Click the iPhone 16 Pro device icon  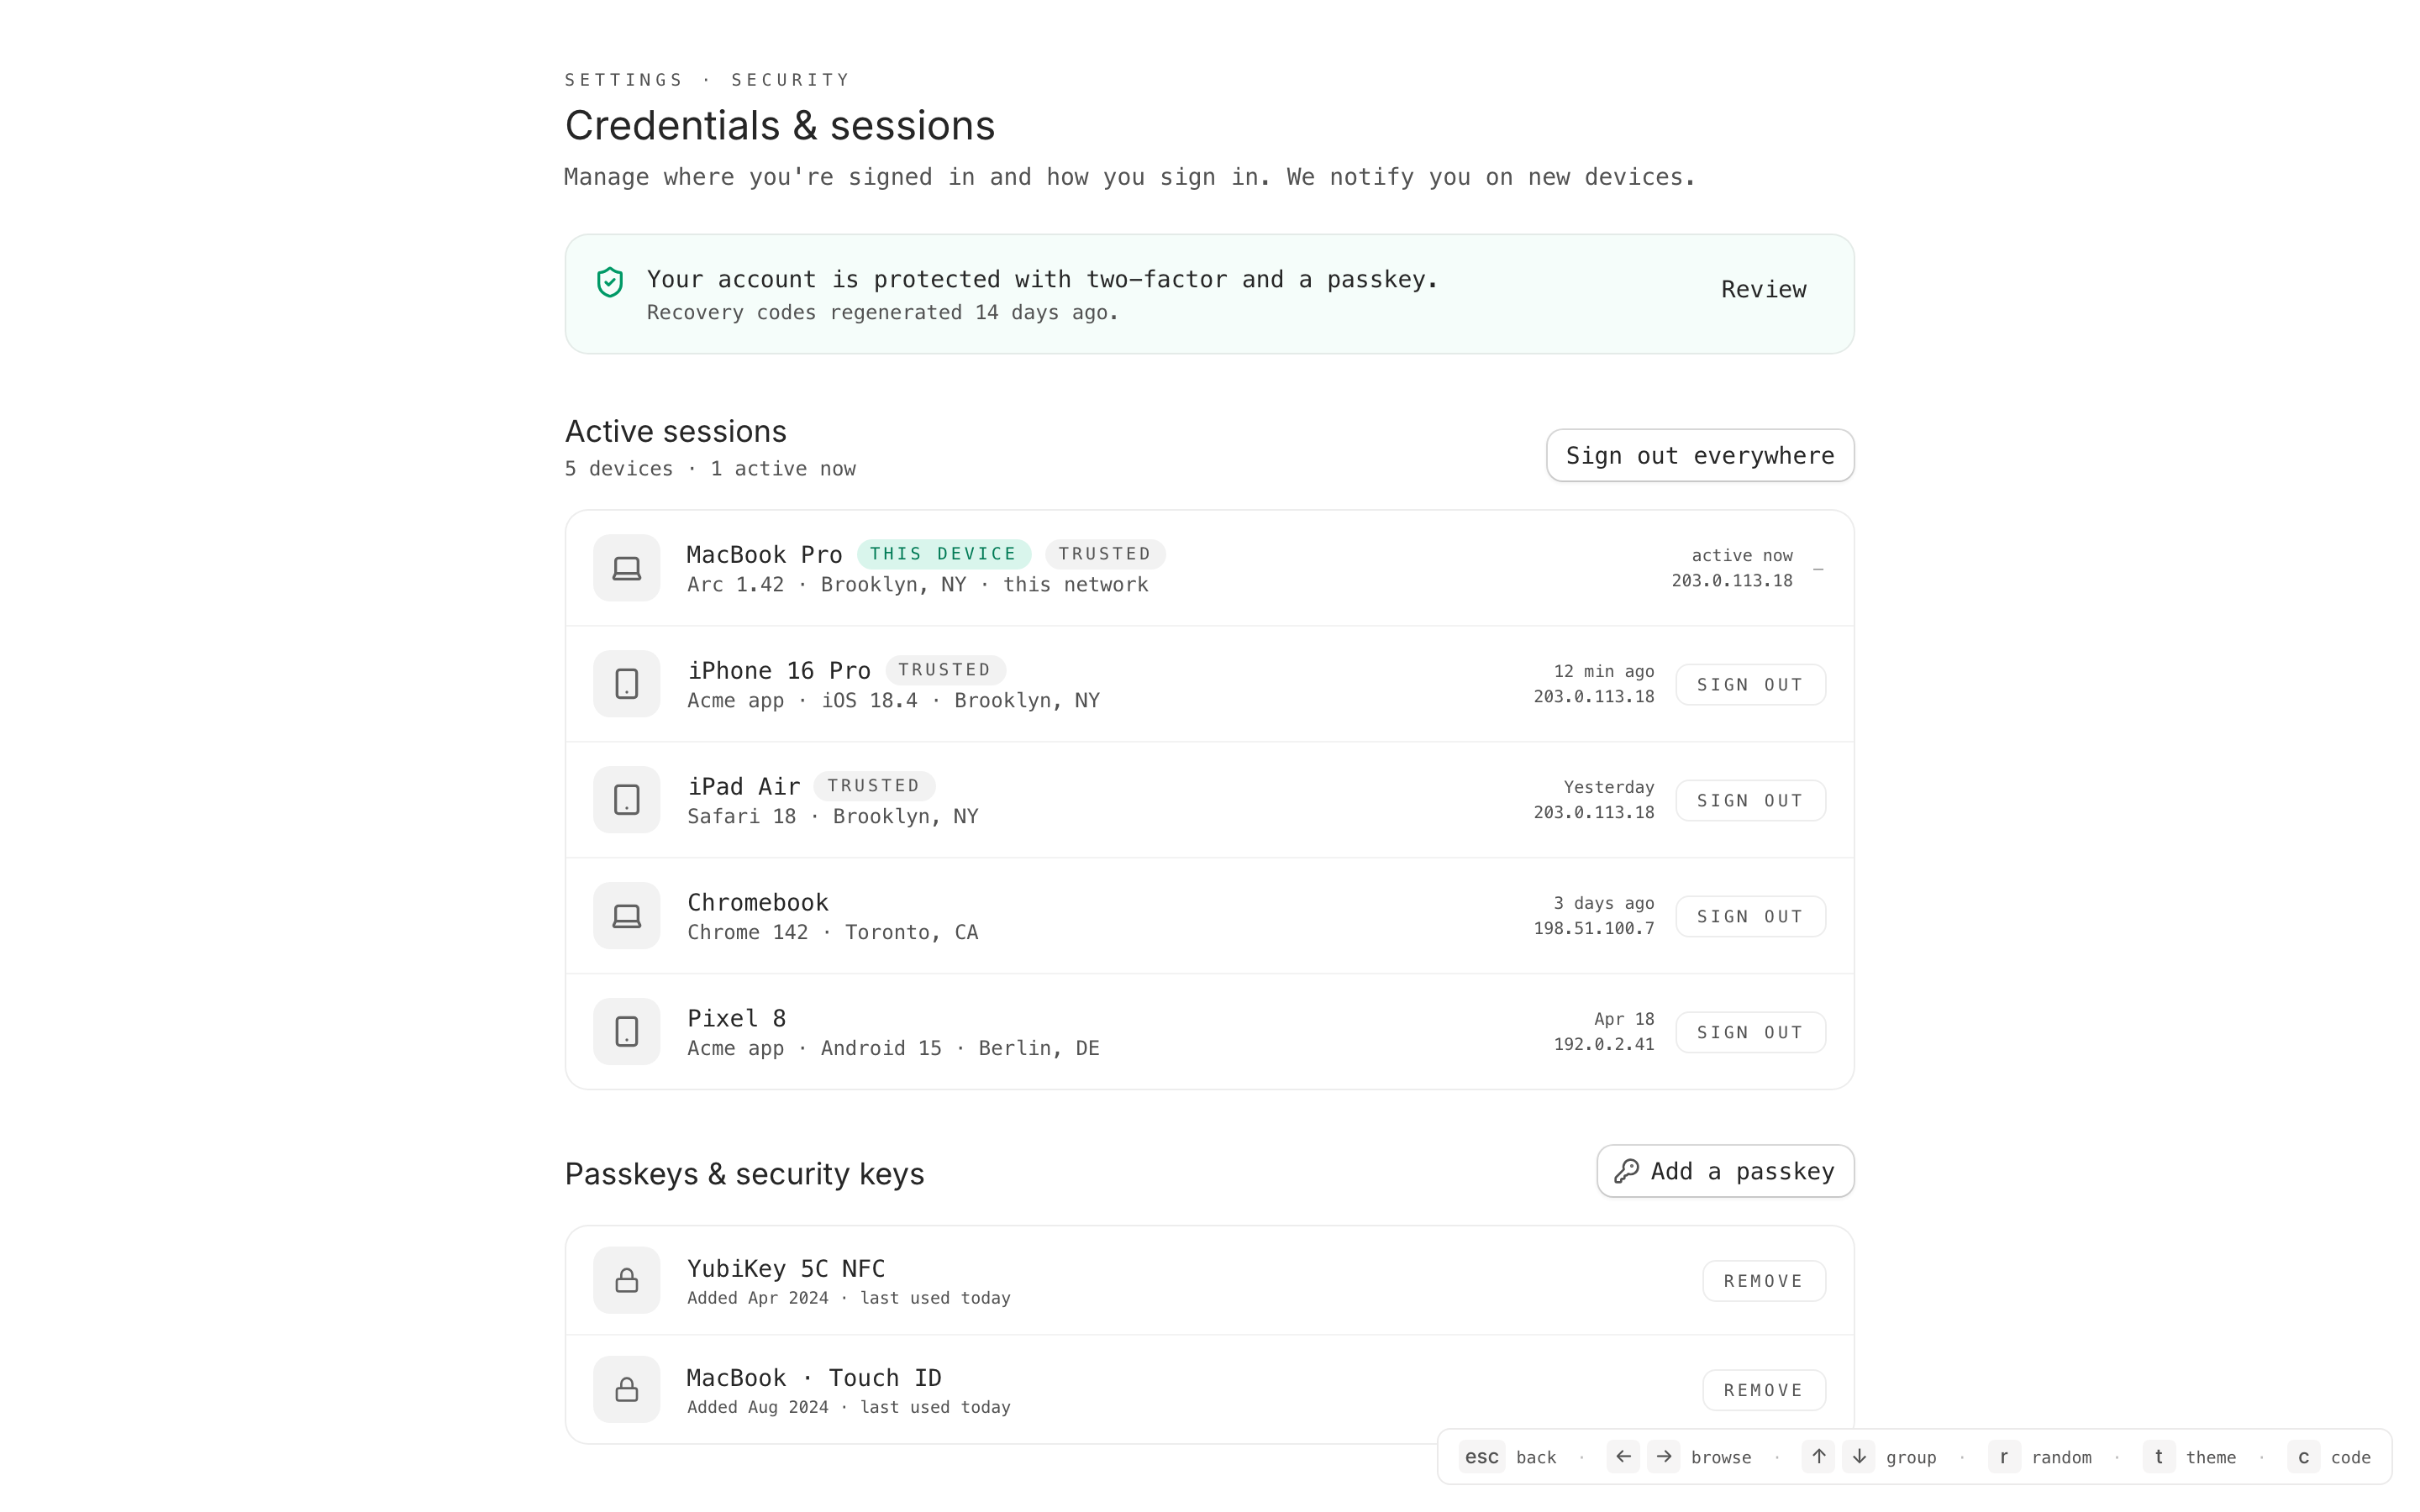coord(627,685)
